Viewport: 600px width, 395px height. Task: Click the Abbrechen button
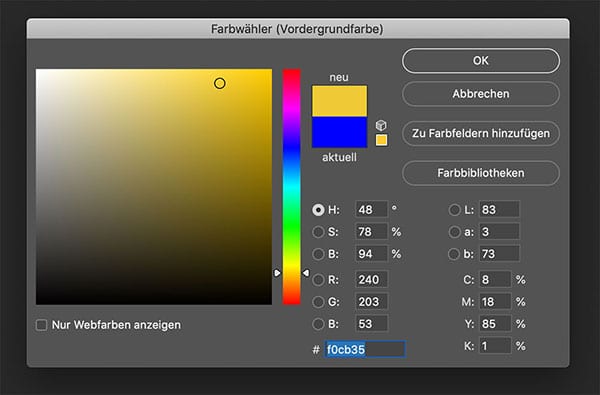pos(481,94)
